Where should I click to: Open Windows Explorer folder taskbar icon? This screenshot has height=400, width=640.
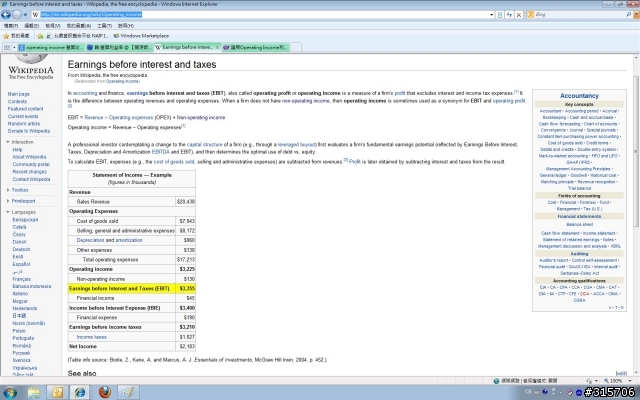point(34,393)
